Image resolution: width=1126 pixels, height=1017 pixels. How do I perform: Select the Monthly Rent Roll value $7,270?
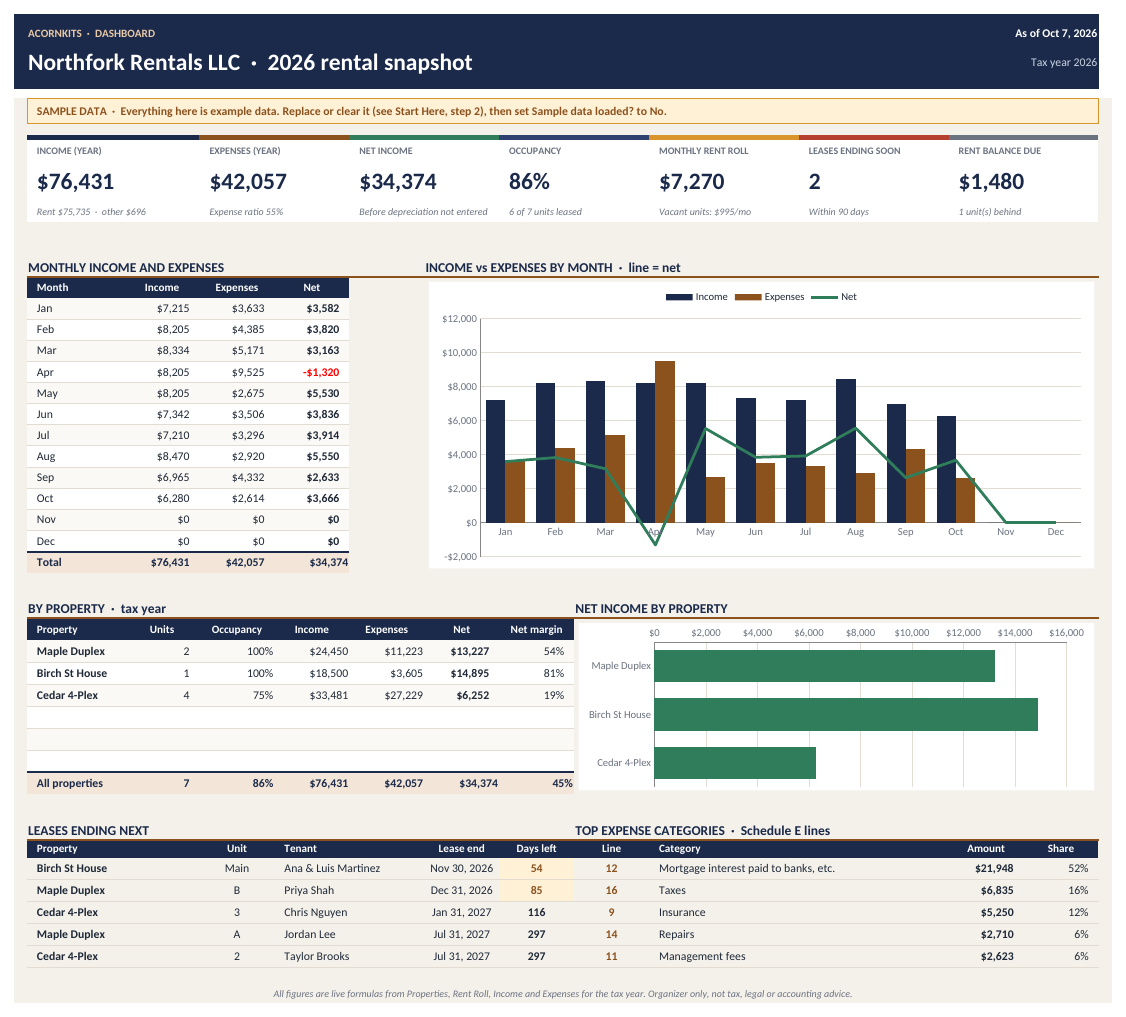point(692,182)
